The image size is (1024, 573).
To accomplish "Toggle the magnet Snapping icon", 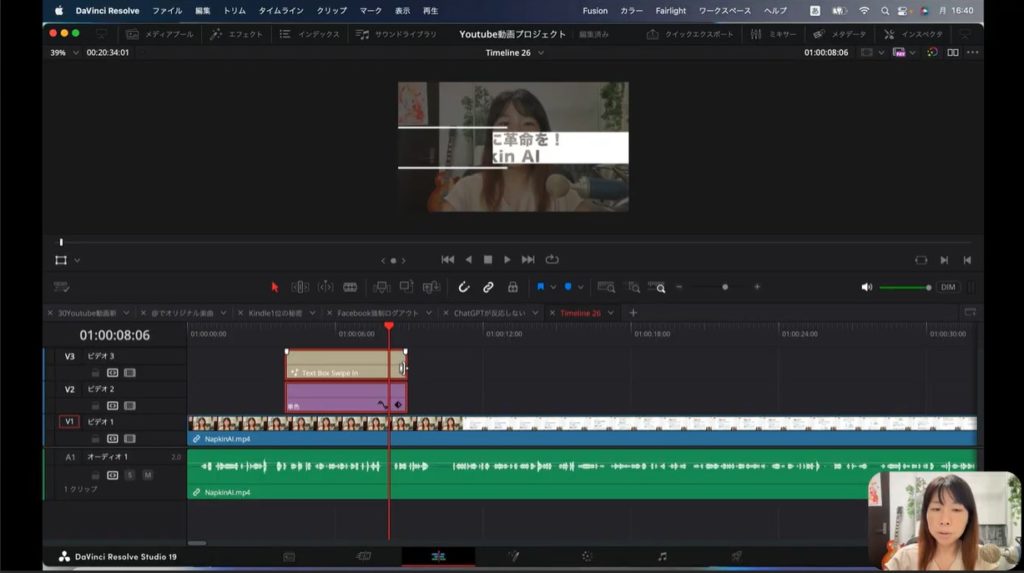I will (464, 287).
